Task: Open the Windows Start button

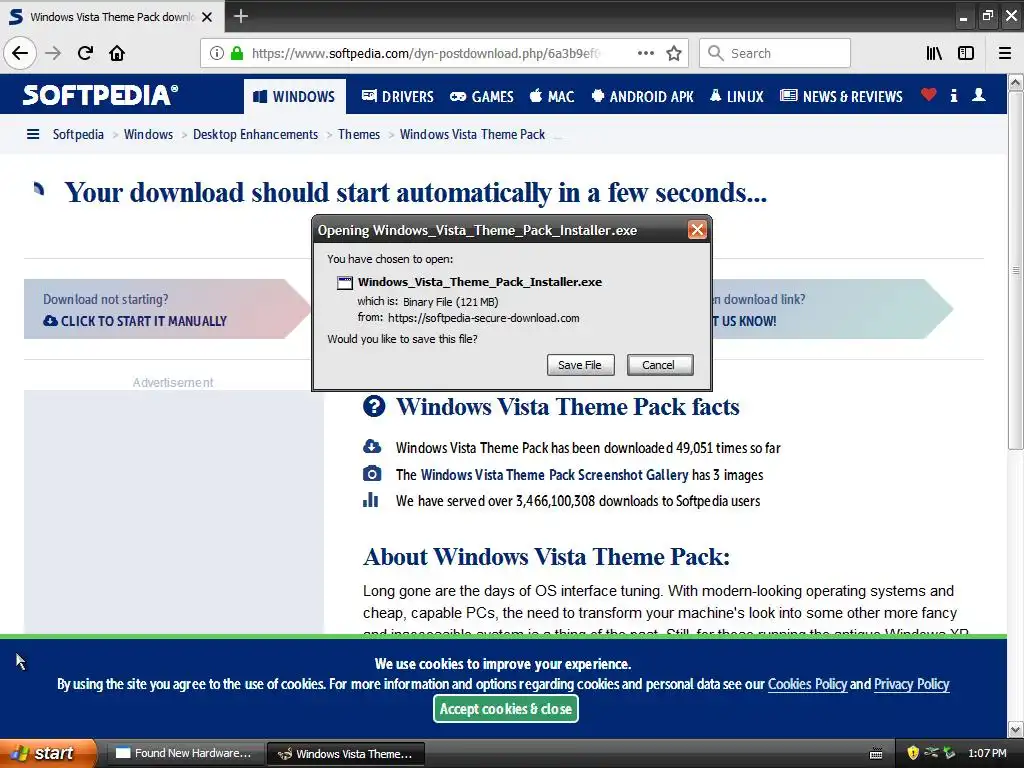Action: (x=48, y=753)
